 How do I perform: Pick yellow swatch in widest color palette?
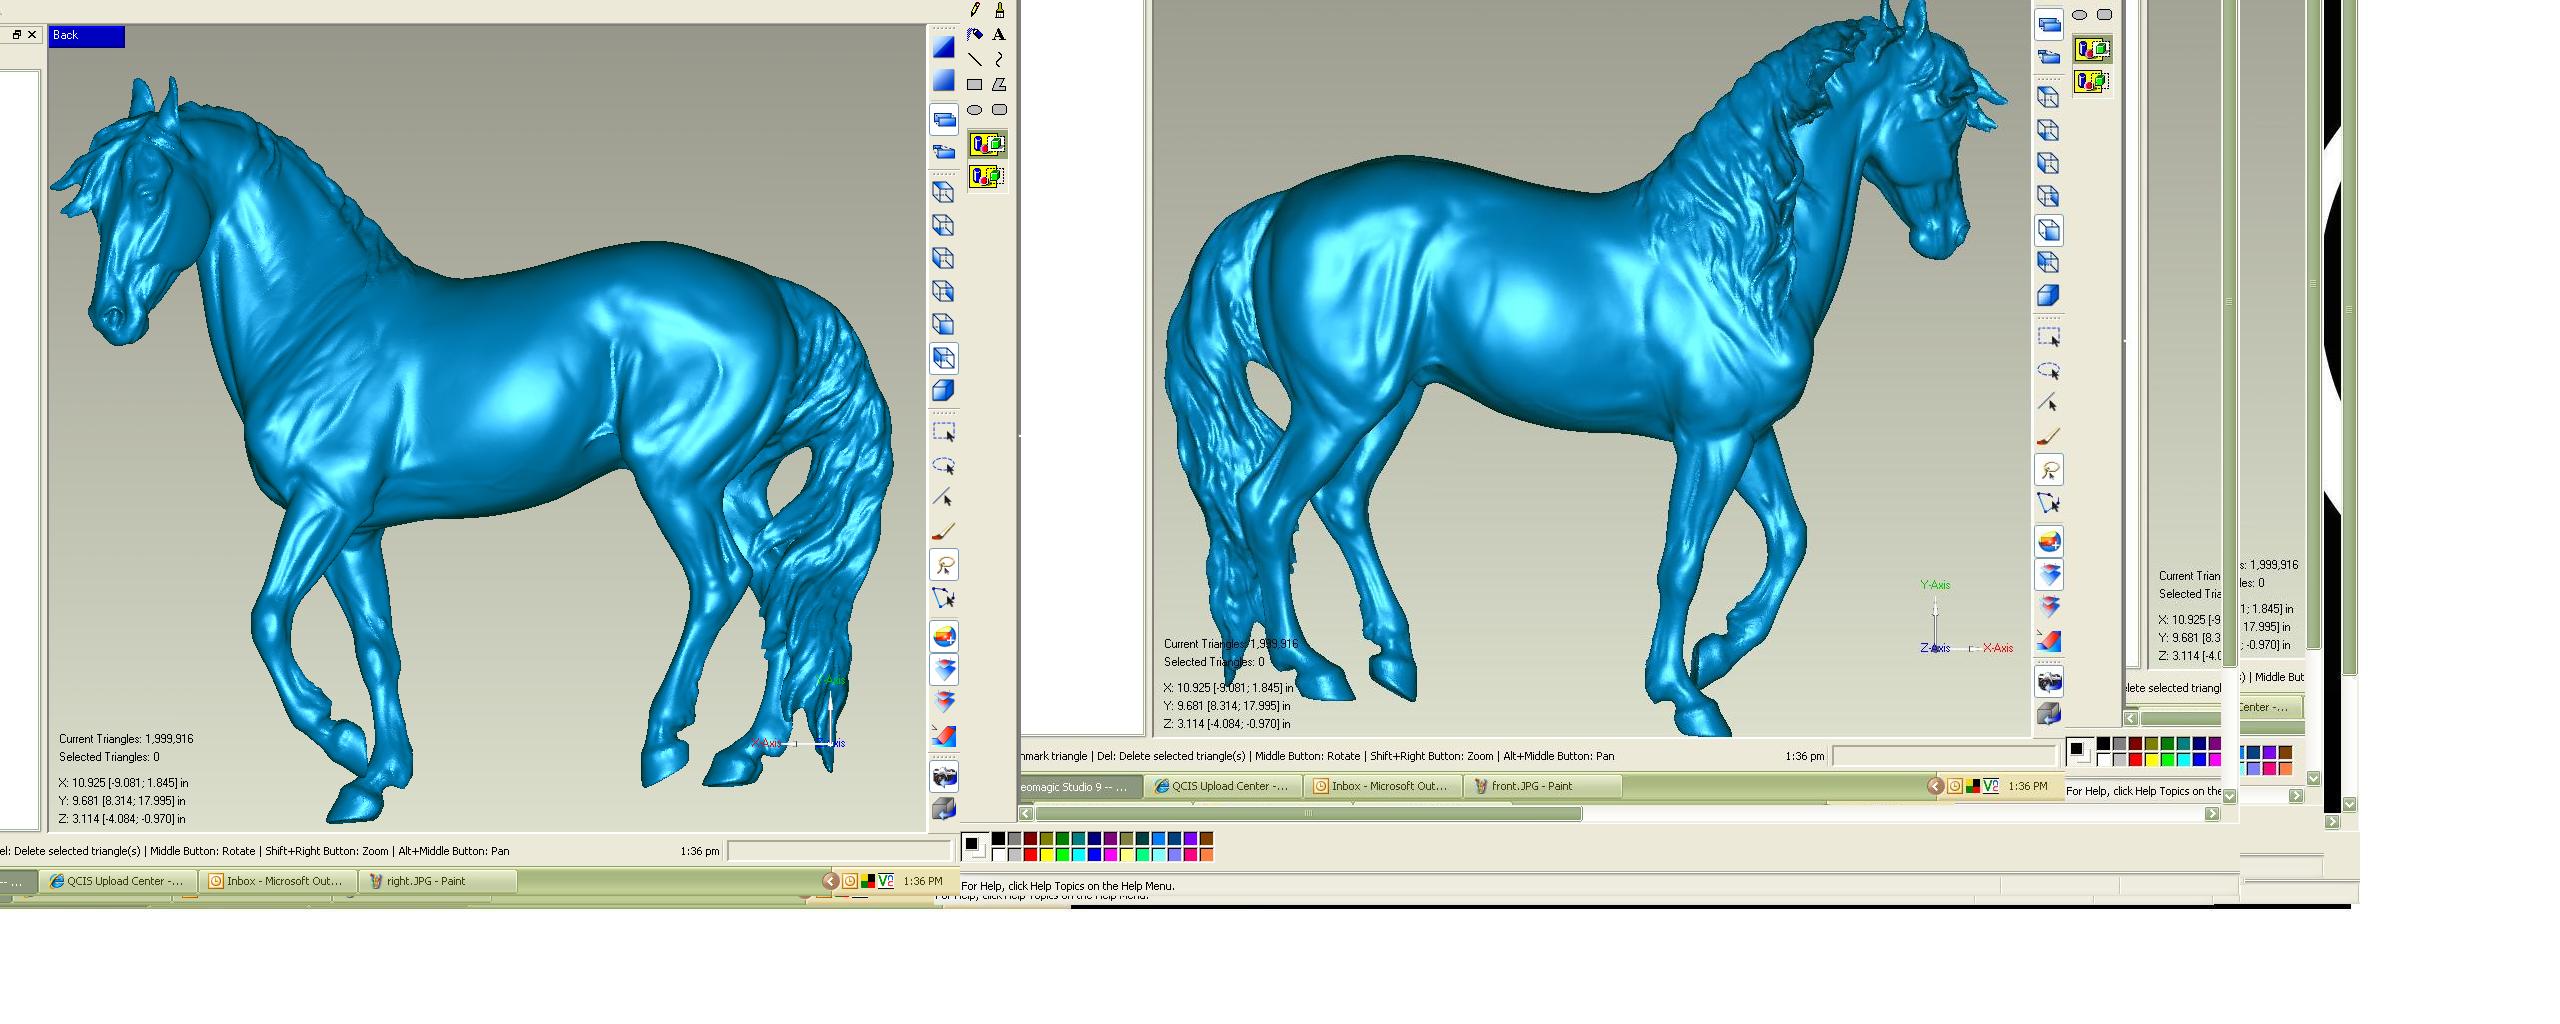point(1046,855)
